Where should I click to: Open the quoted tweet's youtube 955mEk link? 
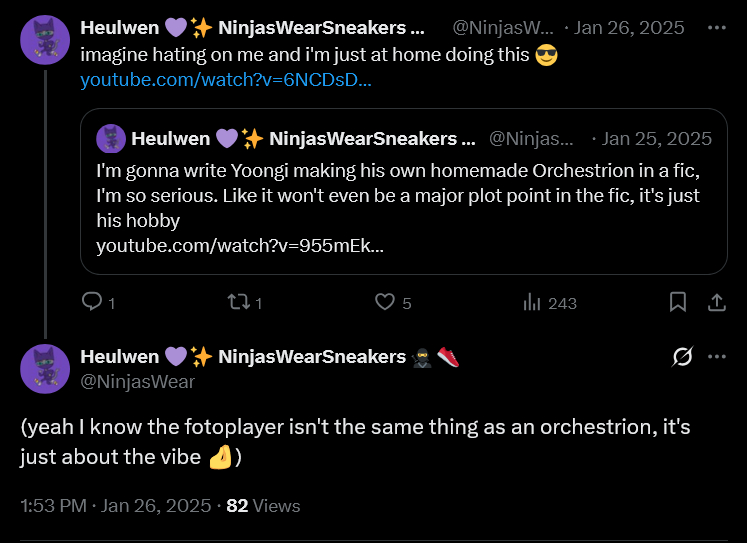point(240,244)
